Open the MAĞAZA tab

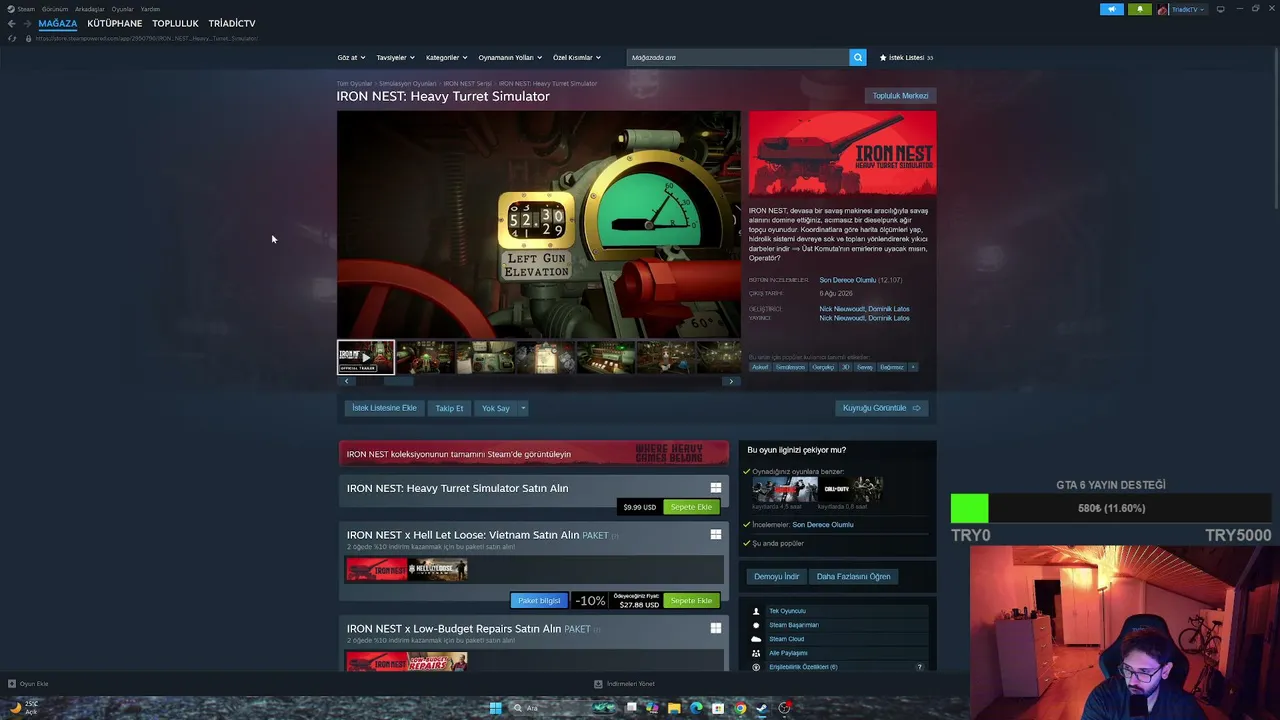point(58,23)
